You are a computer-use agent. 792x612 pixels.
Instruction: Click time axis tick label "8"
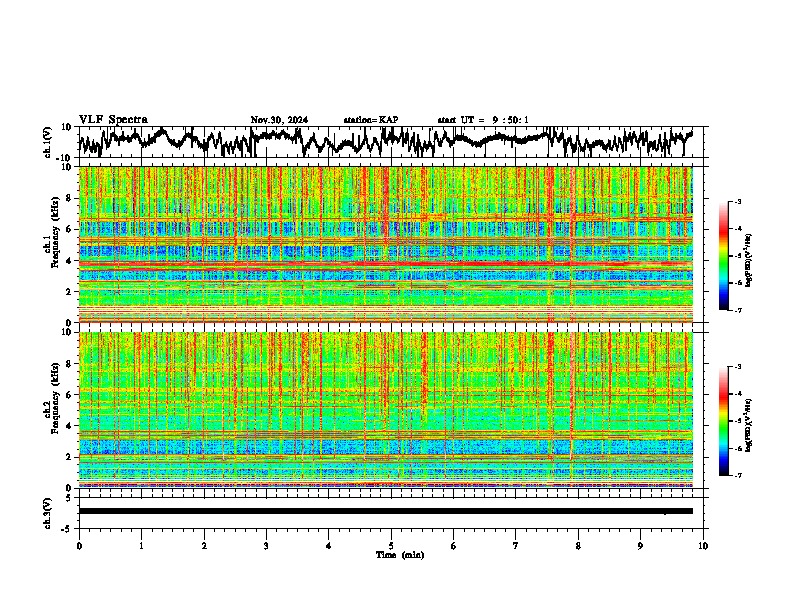click(578, 545)
